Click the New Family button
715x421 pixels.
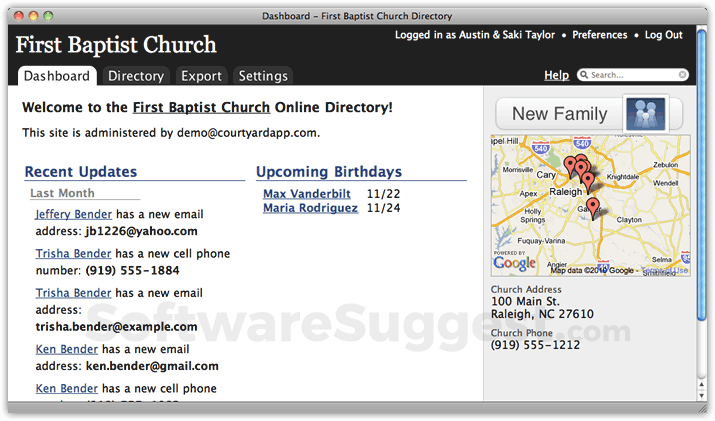point(588,114)
